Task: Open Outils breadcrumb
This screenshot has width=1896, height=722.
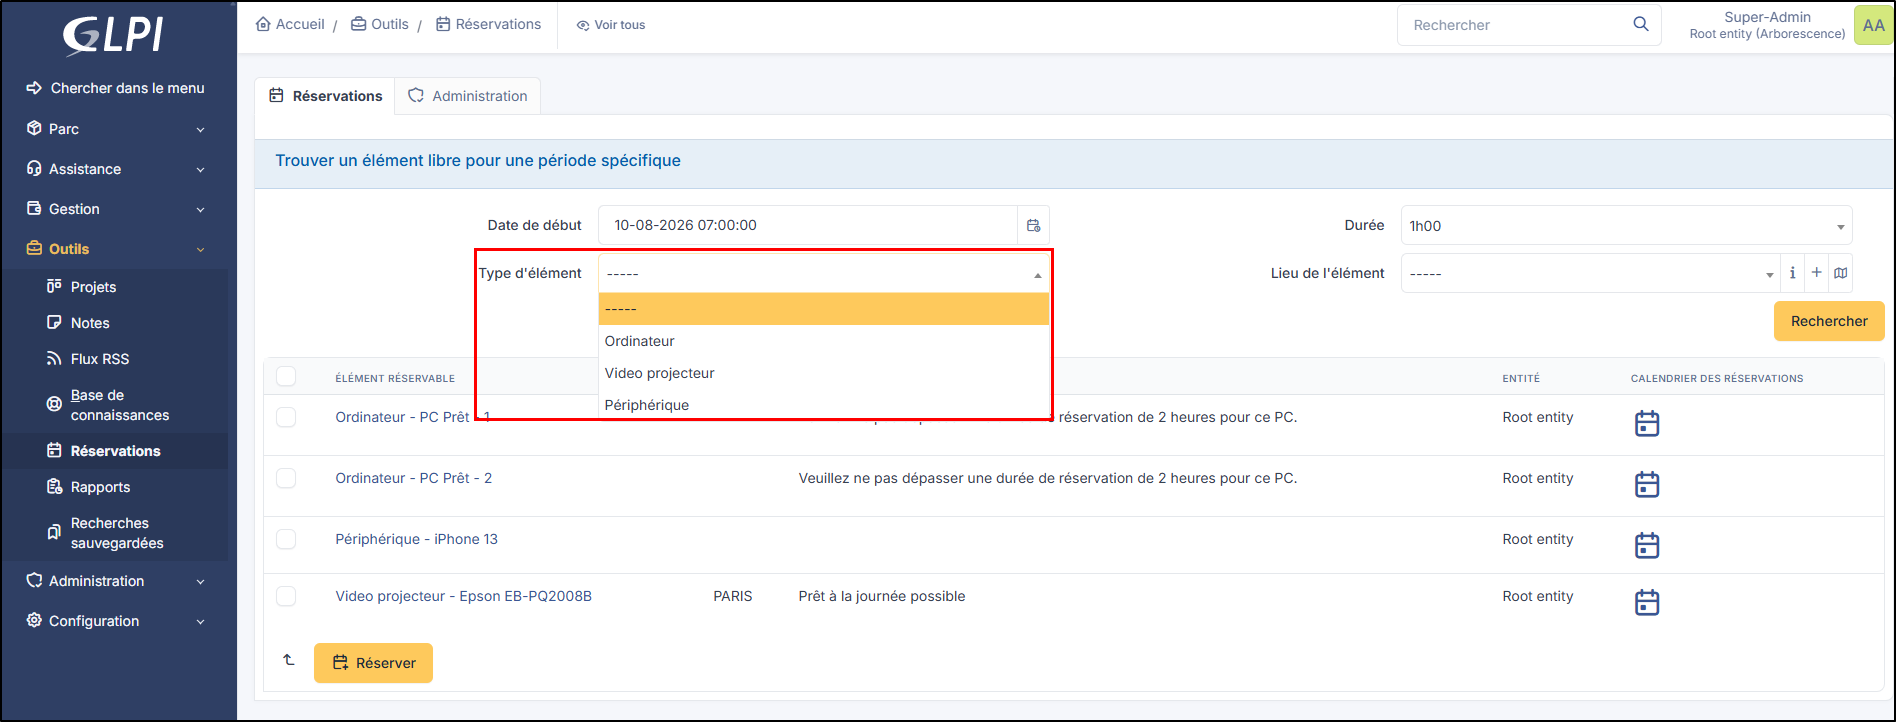Action: point(380,24)
